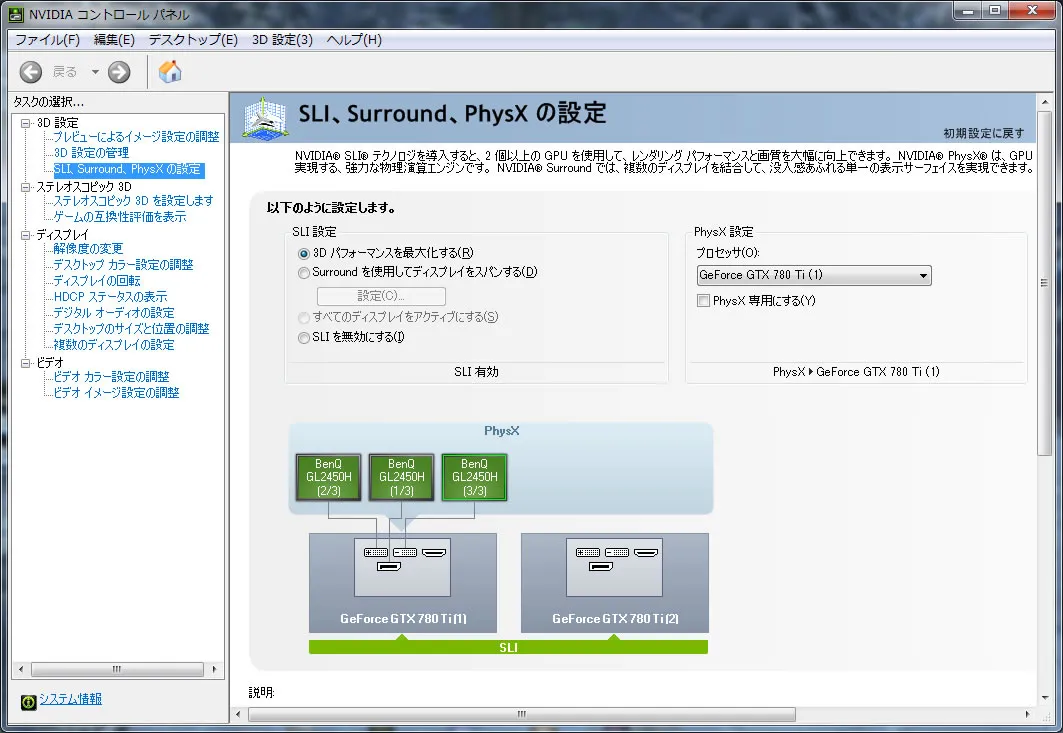Viewport: 1063px width, 733px height.
Task: Open デスクトップのサイズと位置の調整
Action: [x=132, y=329]
